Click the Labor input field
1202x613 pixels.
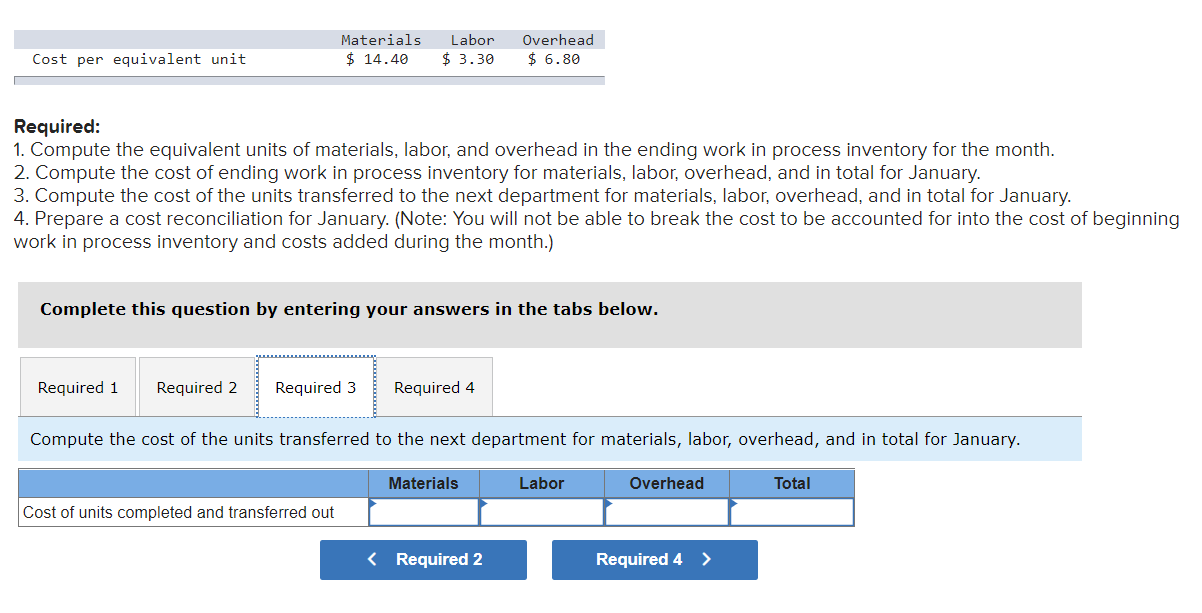click(x=543, y=512)
